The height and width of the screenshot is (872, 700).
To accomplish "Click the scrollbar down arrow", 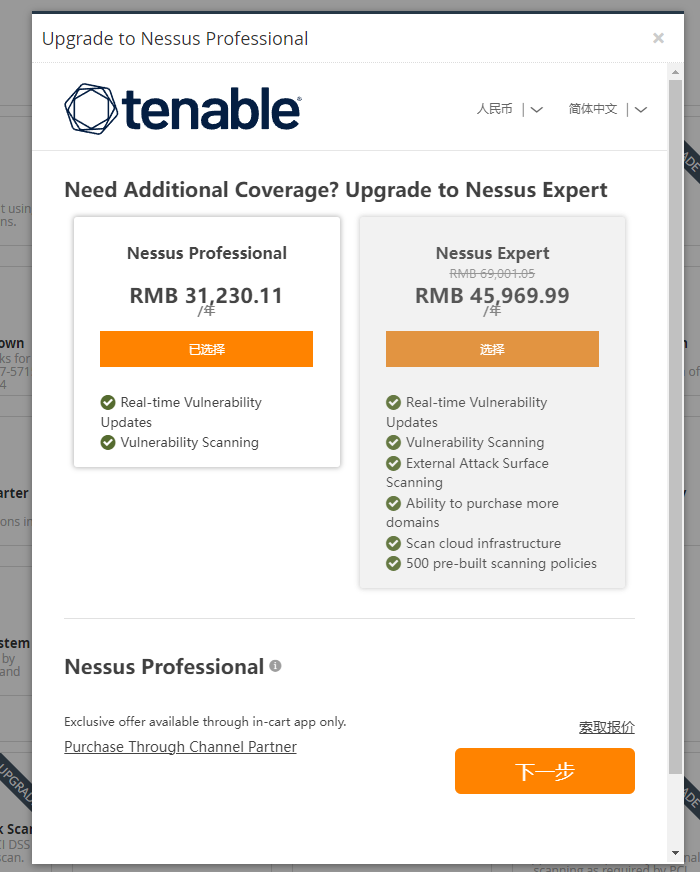I will (x=675, y=853).
